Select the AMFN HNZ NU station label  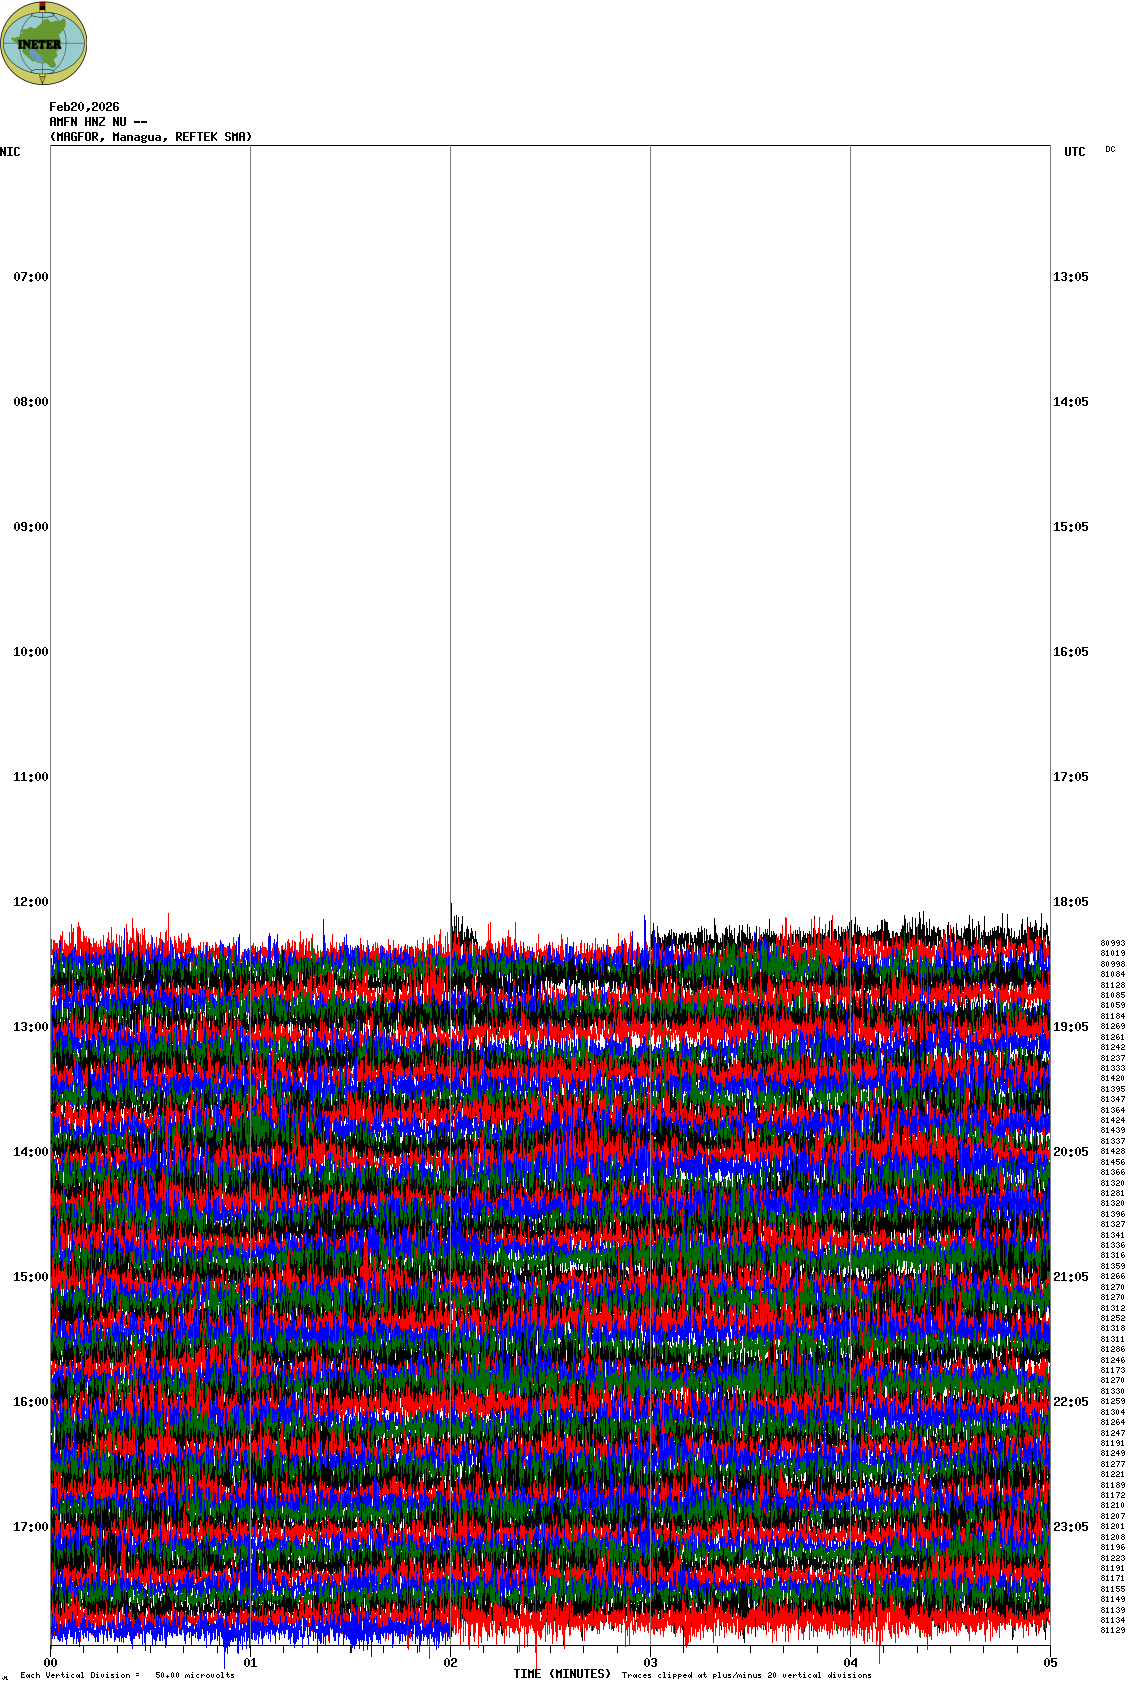98,122
